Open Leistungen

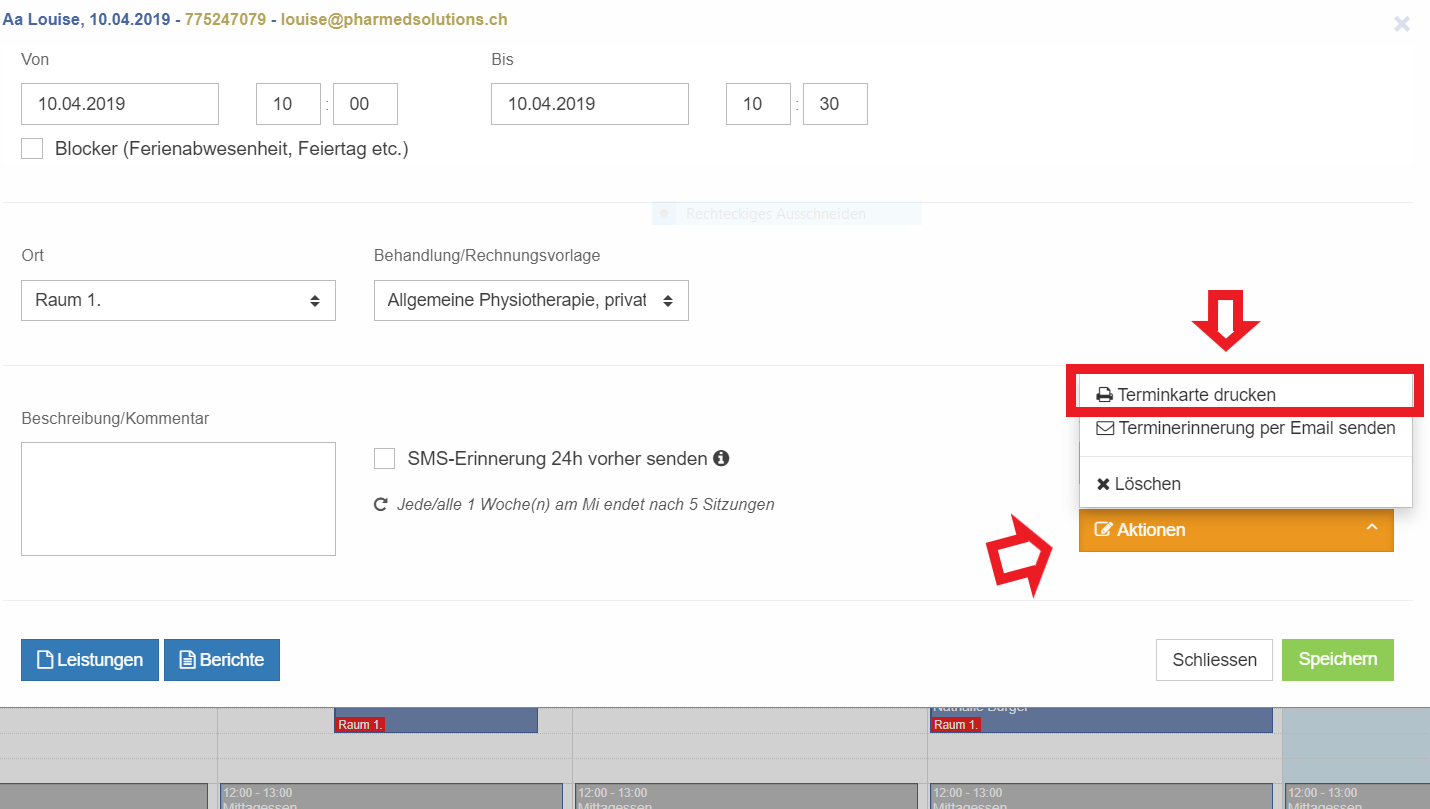coord(90,660)
